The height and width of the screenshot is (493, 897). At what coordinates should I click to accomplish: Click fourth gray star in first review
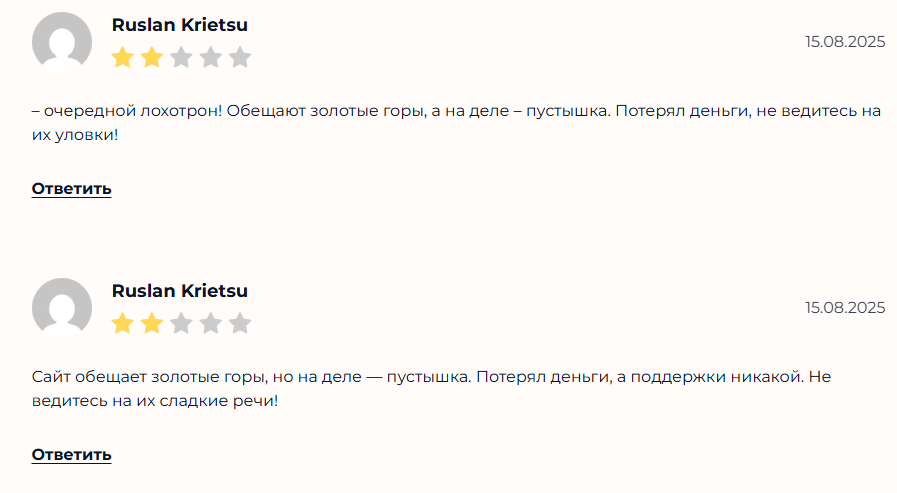211,57
